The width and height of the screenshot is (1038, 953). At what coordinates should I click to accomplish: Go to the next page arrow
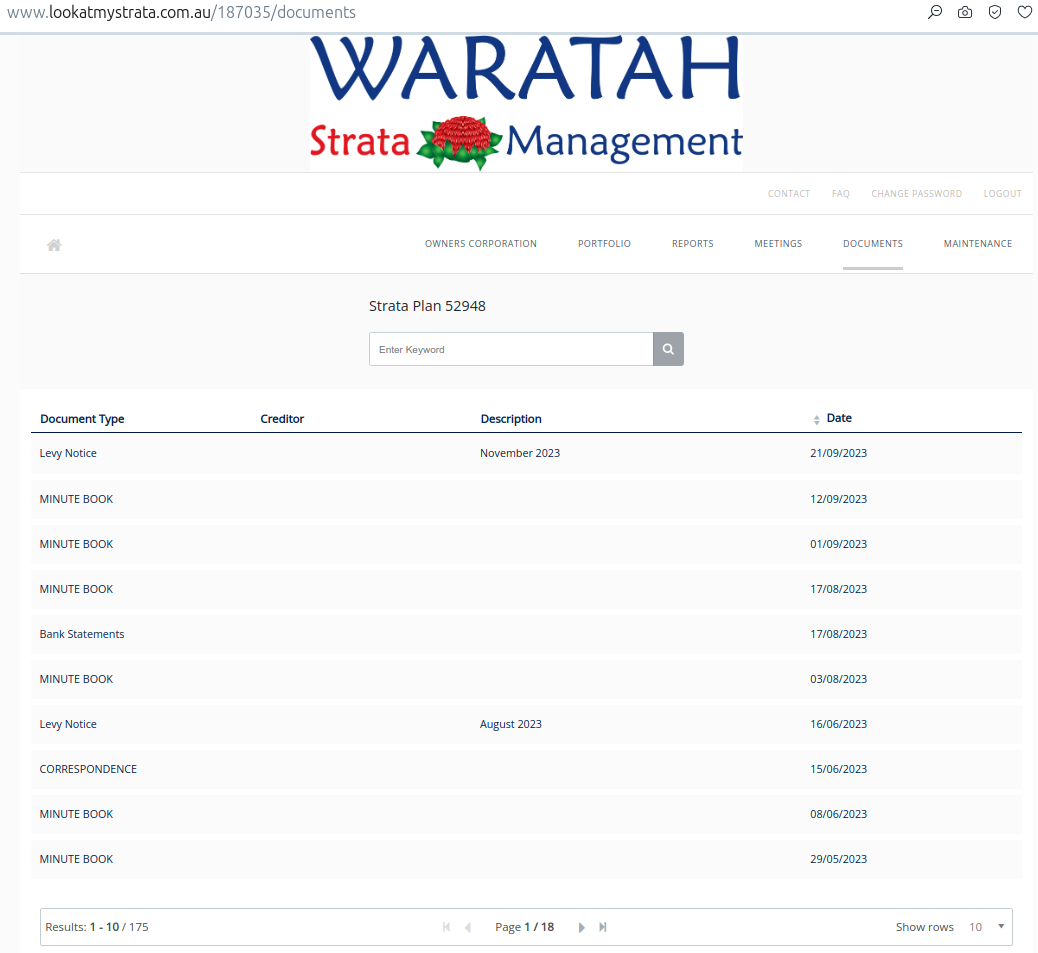(581, 928)
